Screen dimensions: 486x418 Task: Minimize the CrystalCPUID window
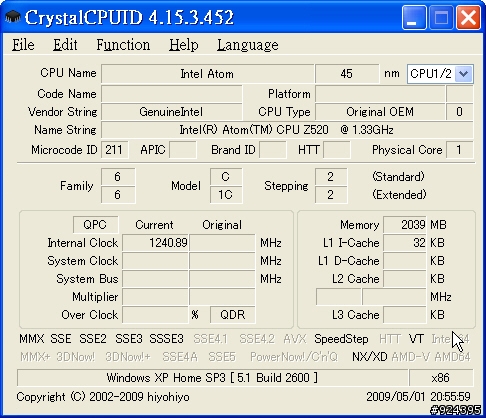tap(414, 18)
